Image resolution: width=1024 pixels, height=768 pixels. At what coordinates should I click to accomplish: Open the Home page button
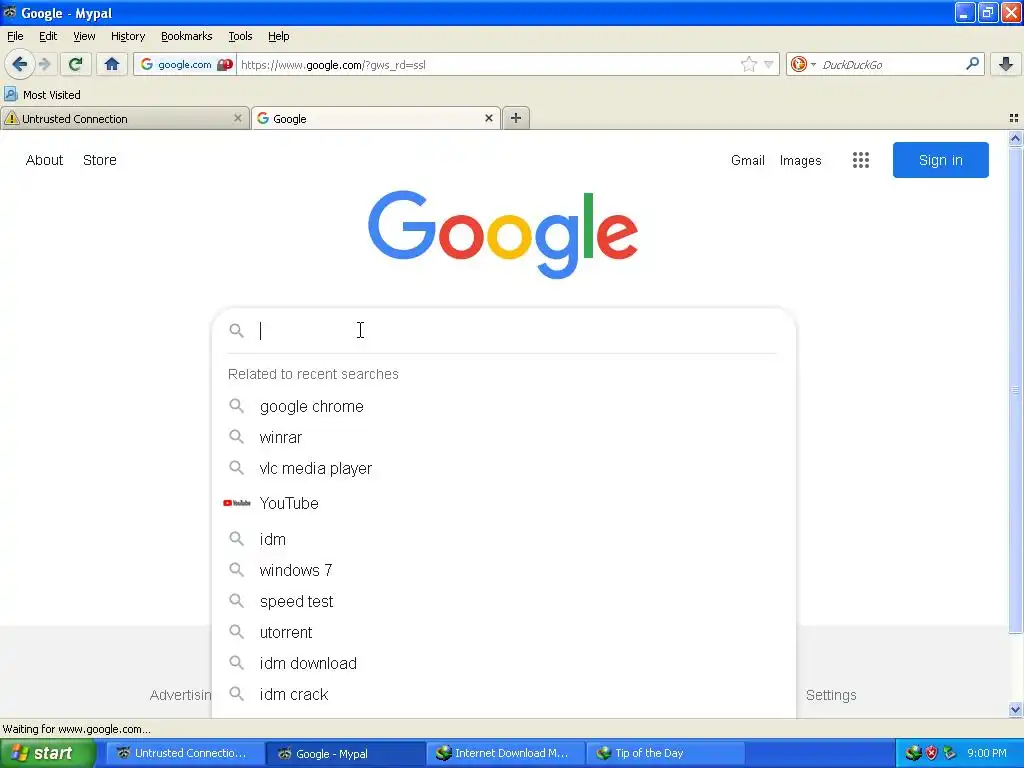coord(112,64)
